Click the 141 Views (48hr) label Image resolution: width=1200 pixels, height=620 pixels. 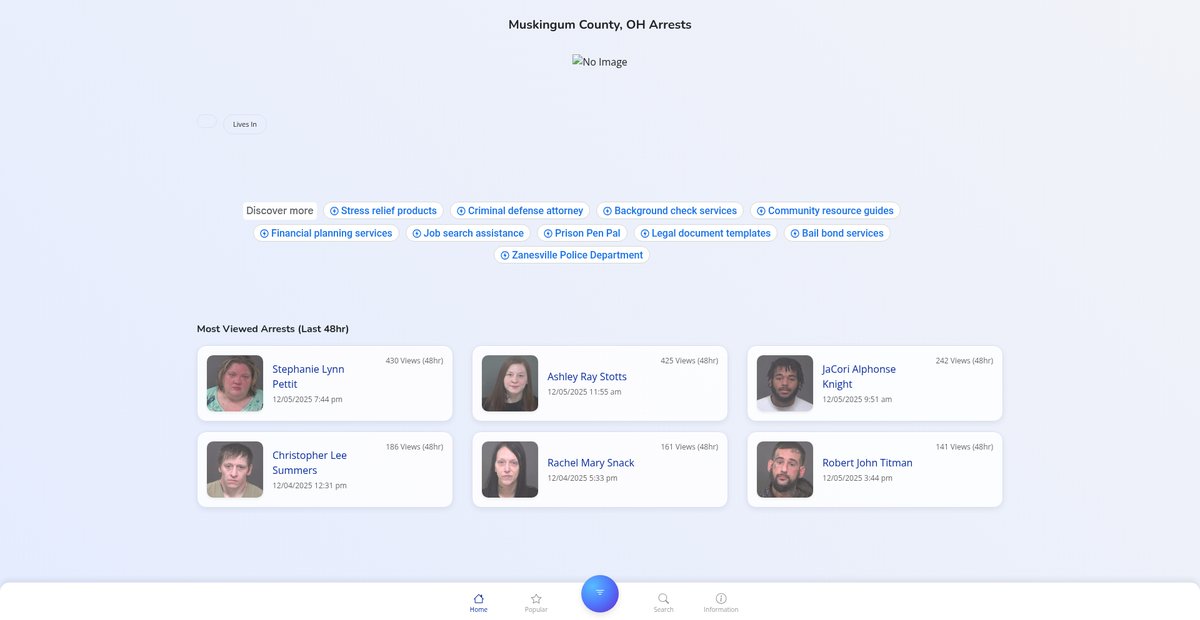click(x=964, y=447)
